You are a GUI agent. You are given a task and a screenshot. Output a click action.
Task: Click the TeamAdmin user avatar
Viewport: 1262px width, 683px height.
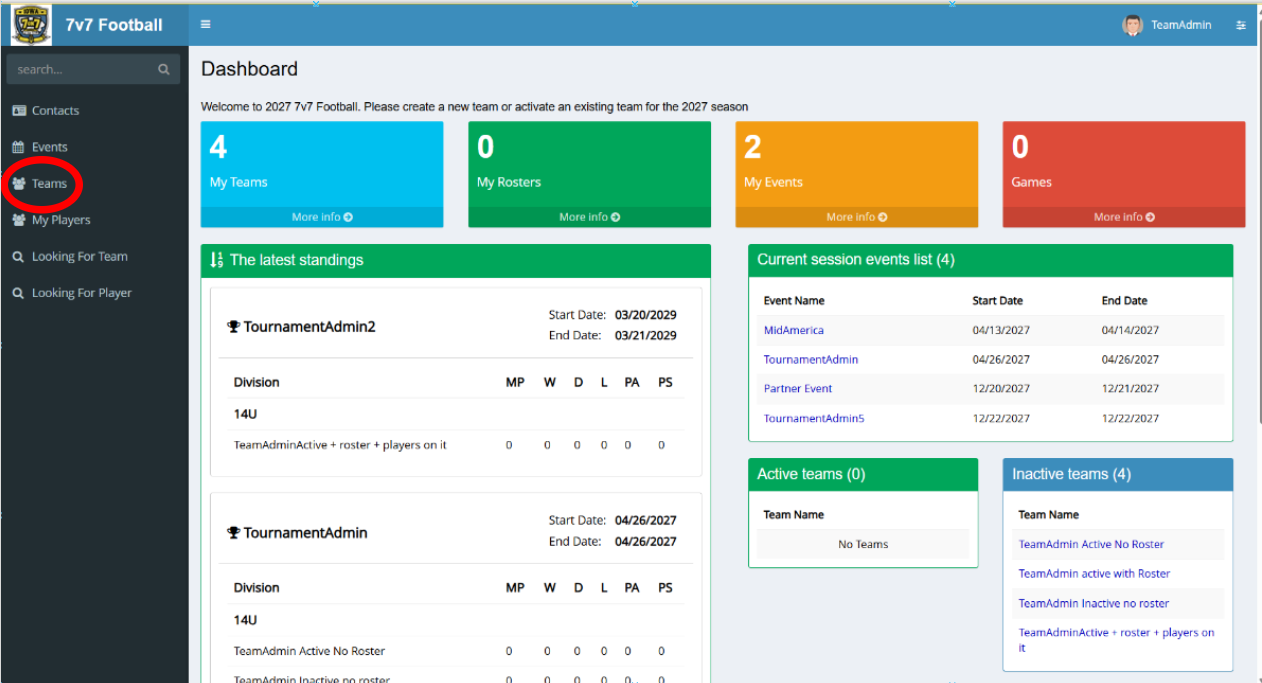pyautogui.click(x=1132, y=25)
